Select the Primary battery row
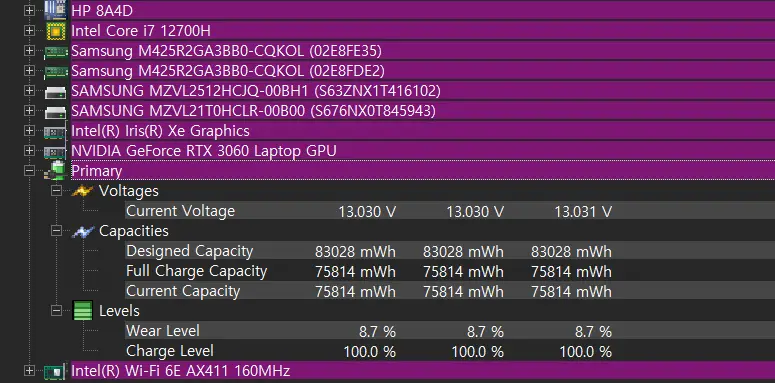Viewport: 775px width, 383px height. point(423,170)
